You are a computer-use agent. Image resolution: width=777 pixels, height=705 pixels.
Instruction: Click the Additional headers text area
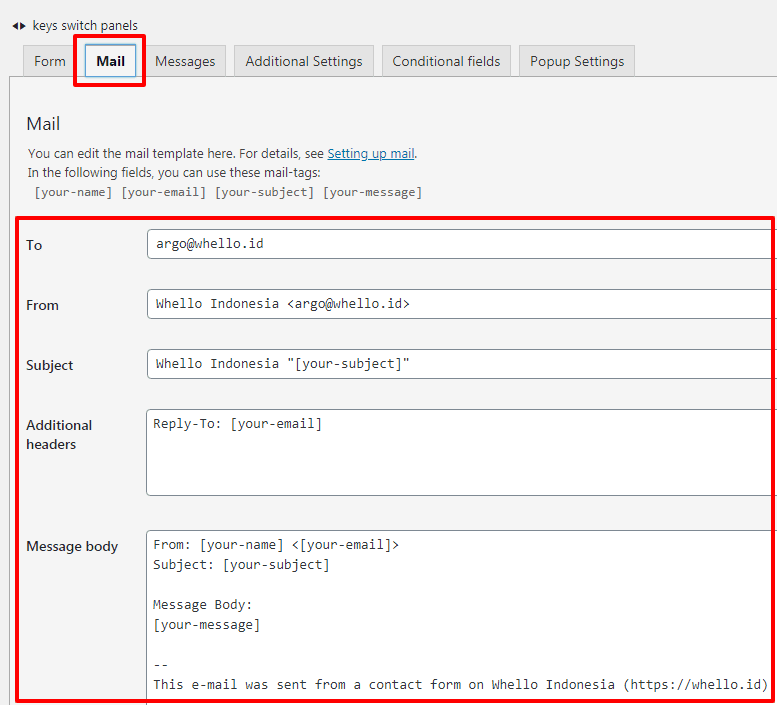pos(460,452)
